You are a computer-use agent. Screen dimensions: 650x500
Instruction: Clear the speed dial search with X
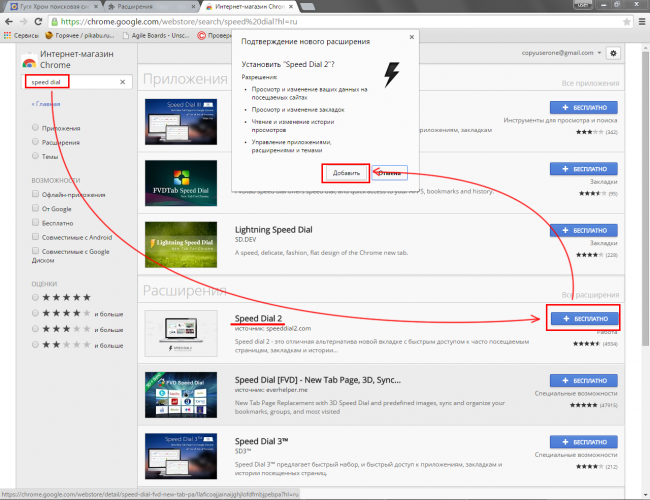pos(122,82)
